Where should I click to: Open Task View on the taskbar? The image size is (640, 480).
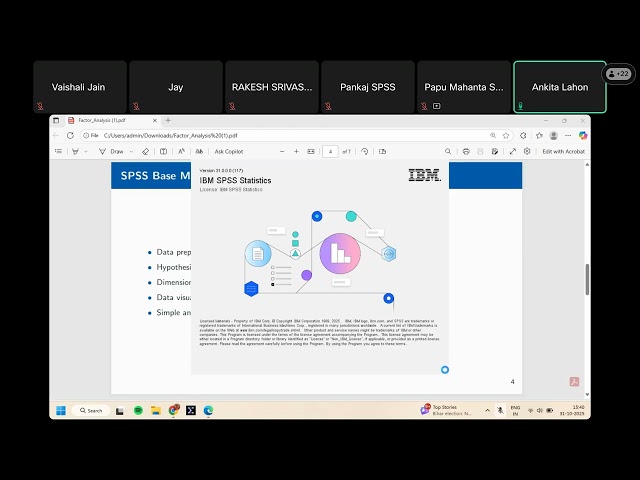pos(120,411)
